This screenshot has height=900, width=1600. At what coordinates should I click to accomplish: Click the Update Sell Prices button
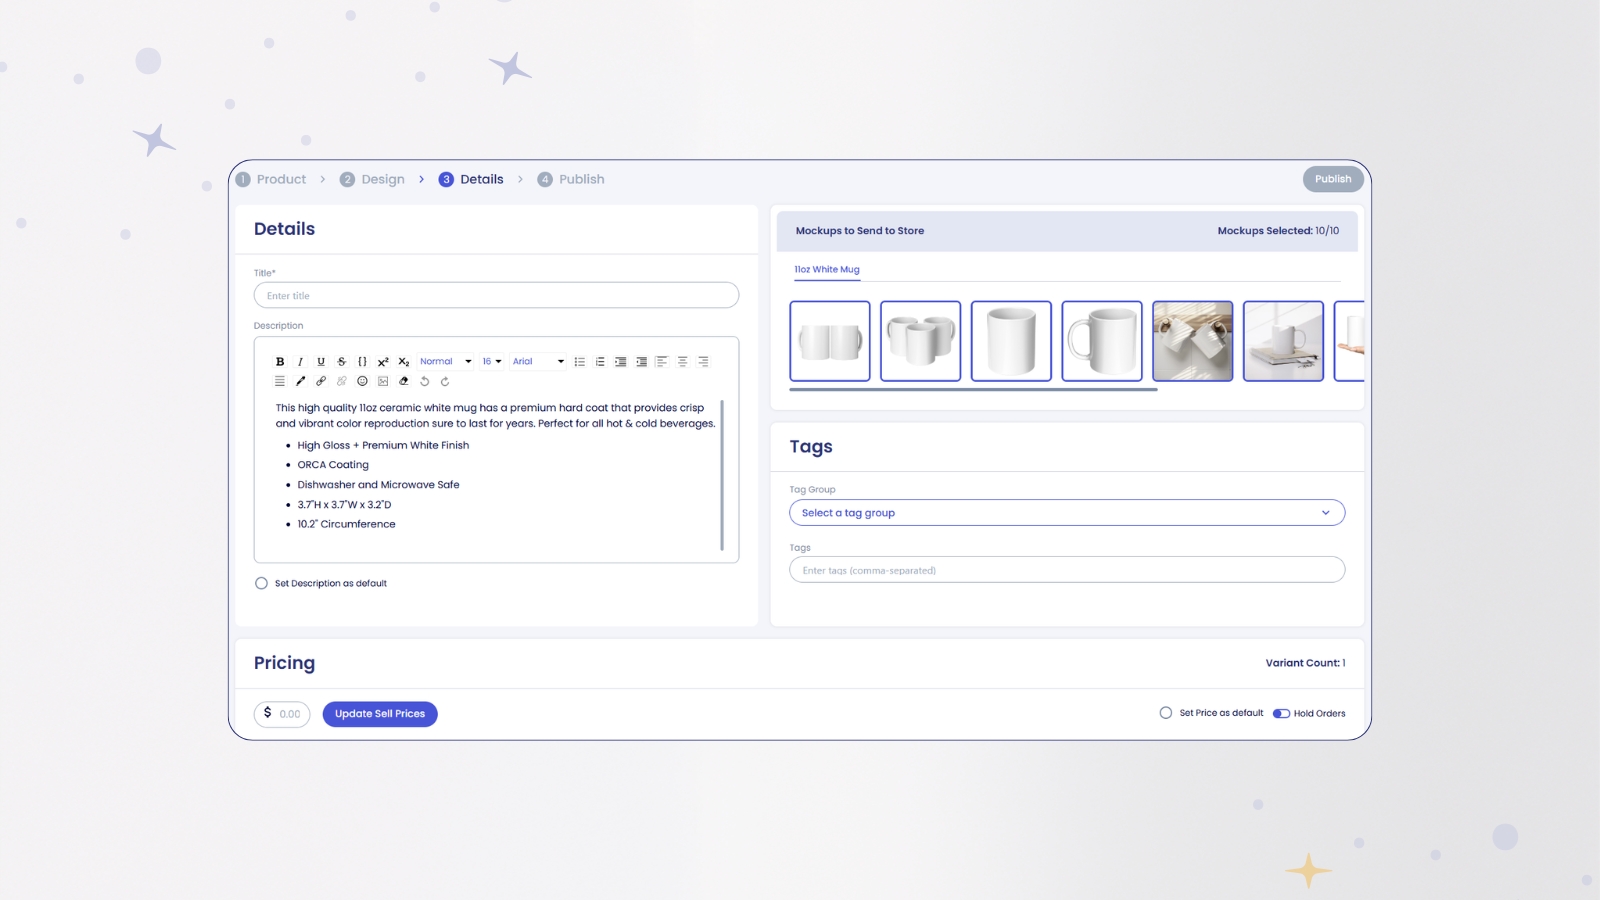(380, 714)
